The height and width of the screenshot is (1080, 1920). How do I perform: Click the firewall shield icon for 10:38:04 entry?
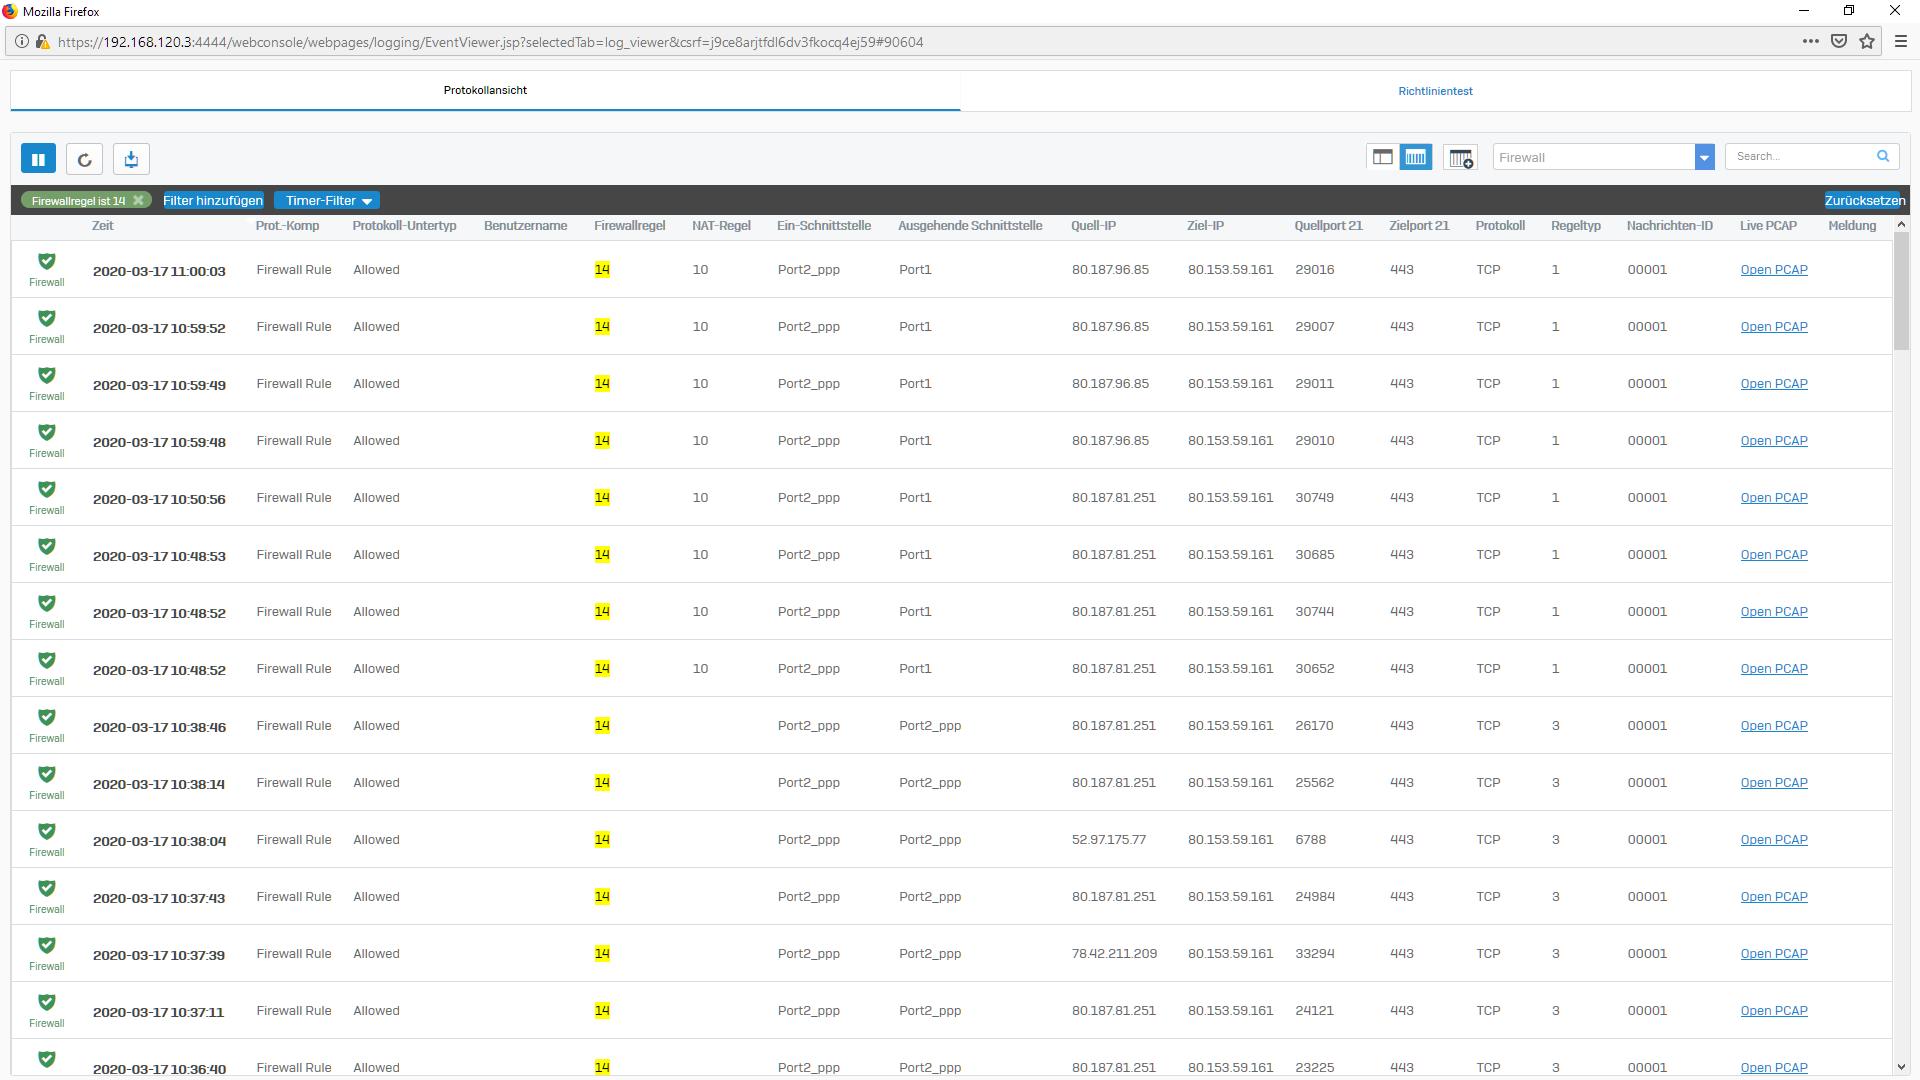[46, 831]
